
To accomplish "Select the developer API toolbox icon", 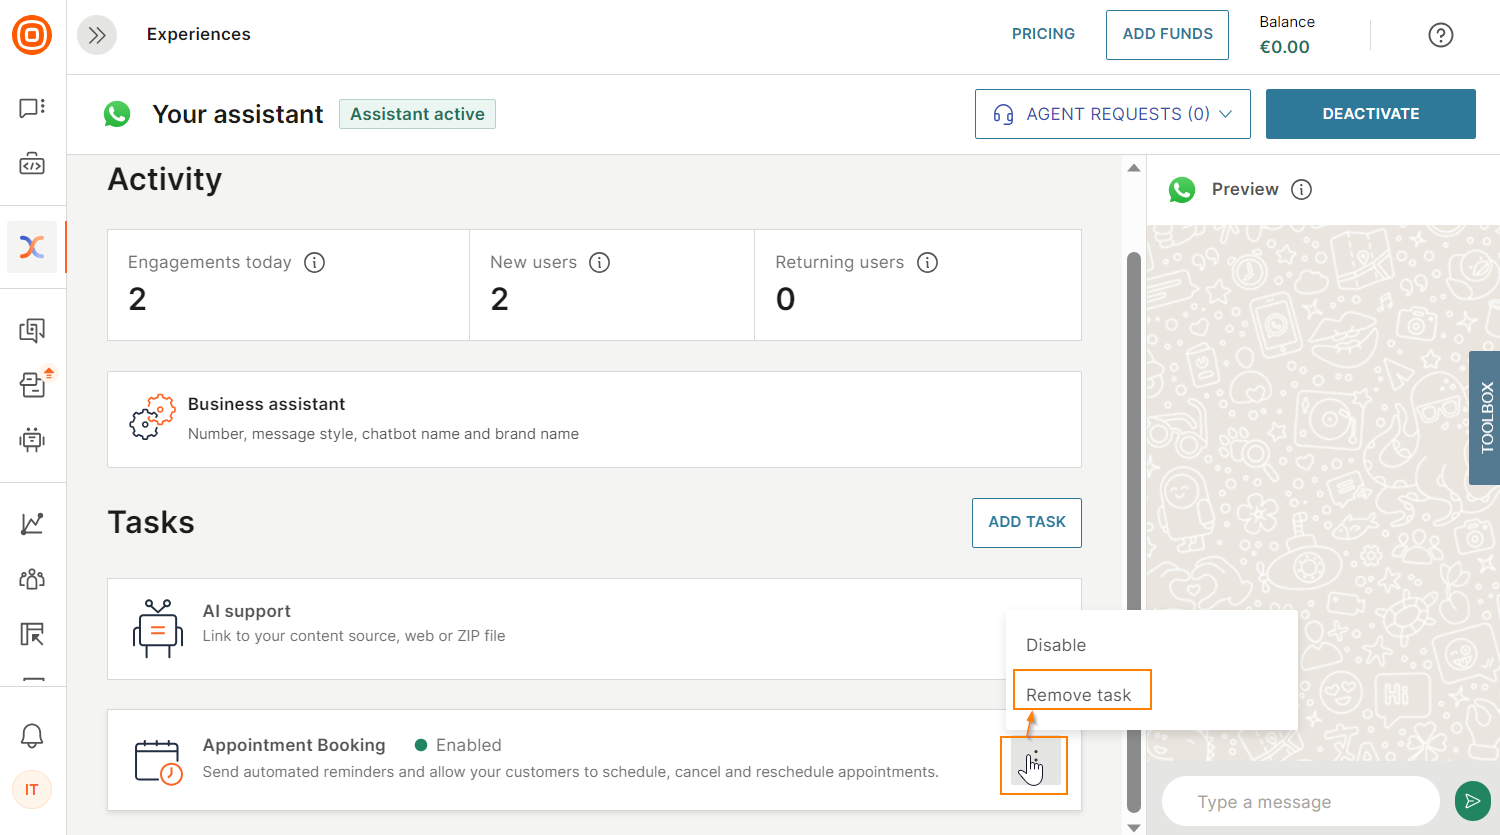I will point(32,165).
